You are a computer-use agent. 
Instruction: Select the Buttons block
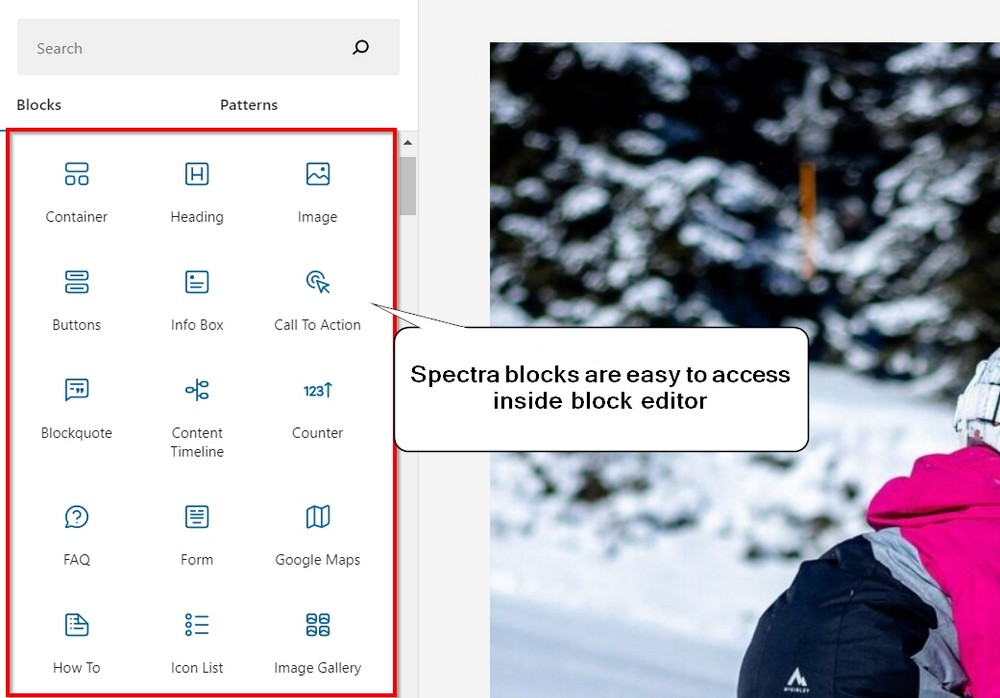76,298
